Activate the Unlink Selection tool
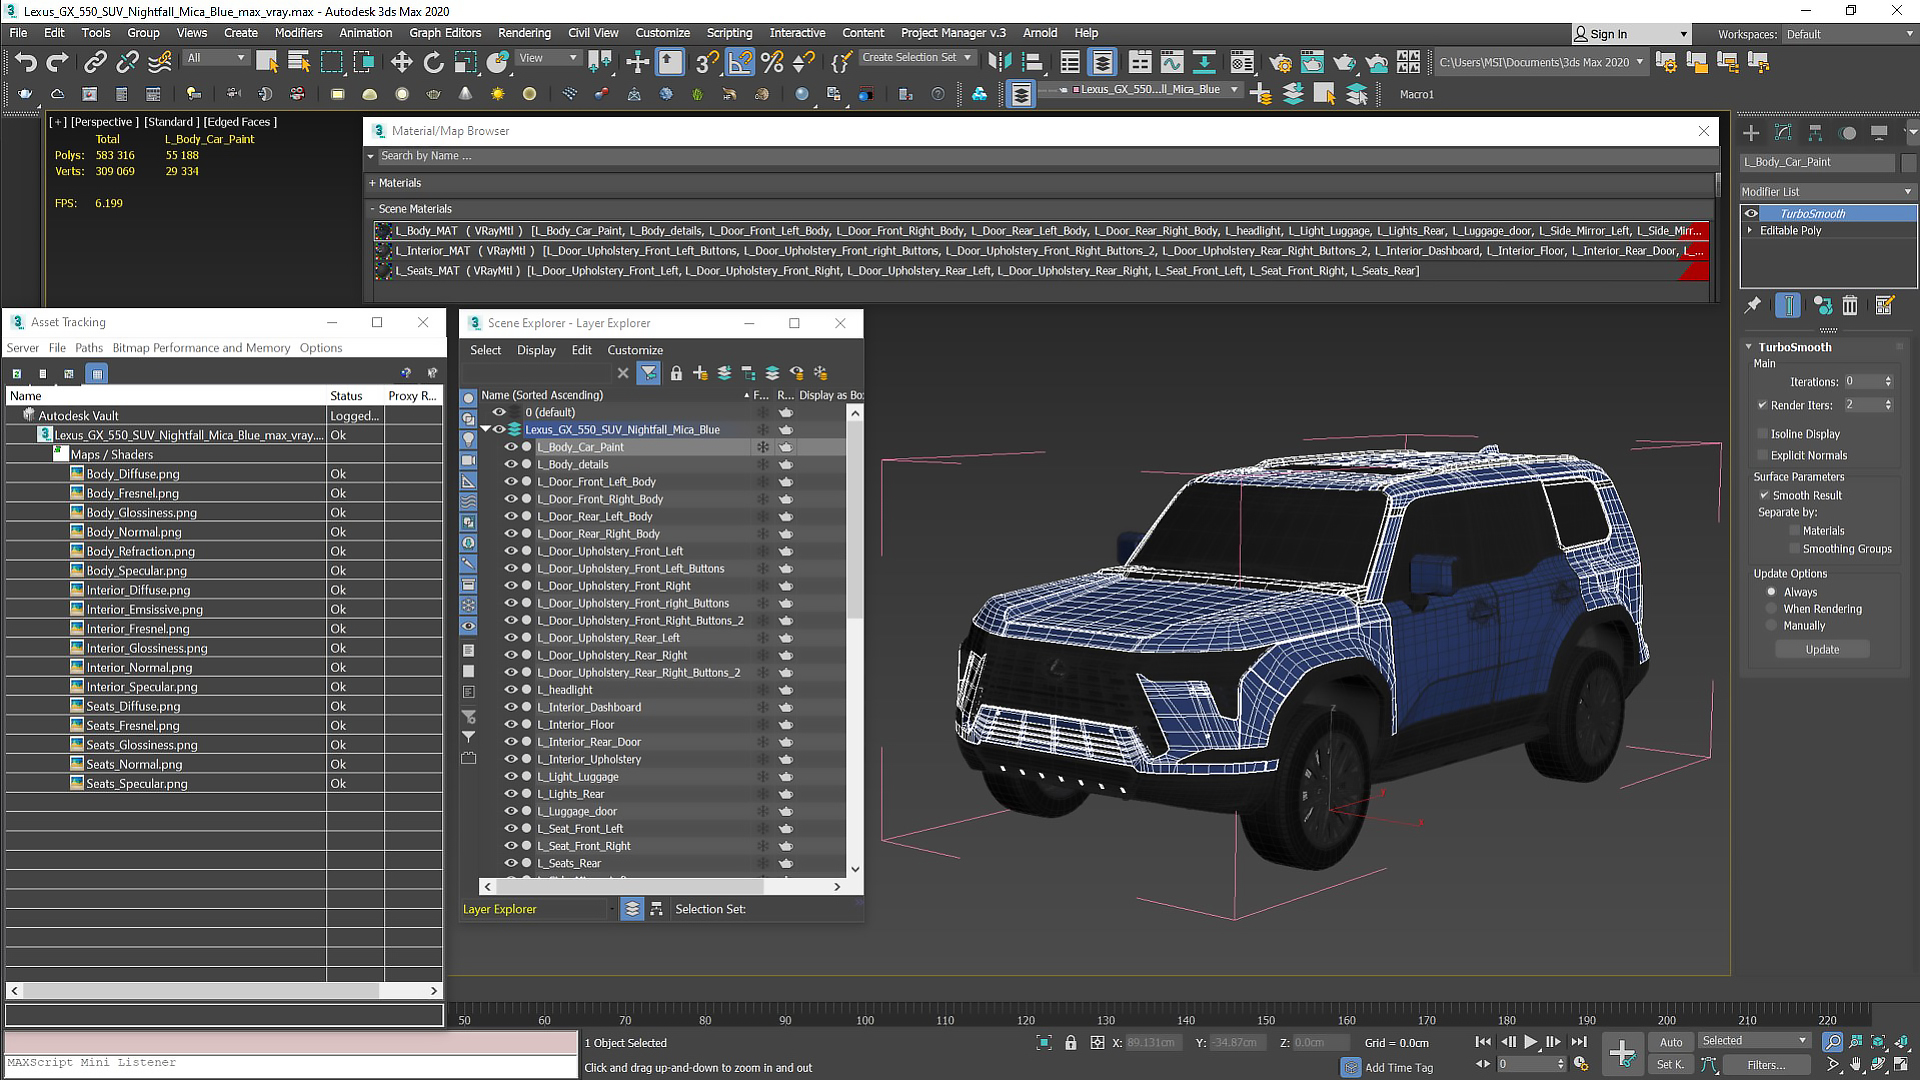Image resolution: width=1920 pixels, height=1080 pixels. pyautogui.click(x=127, y=62)
